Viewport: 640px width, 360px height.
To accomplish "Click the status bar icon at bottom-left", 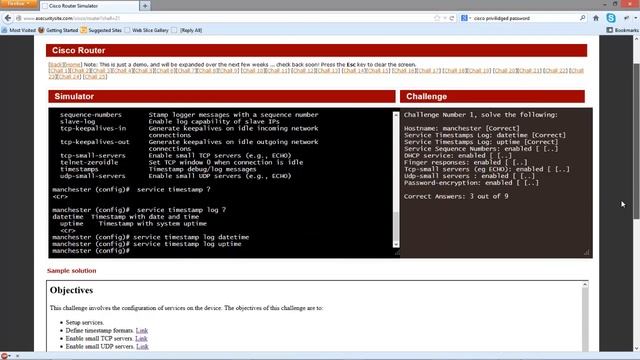I will pos(4,356).
